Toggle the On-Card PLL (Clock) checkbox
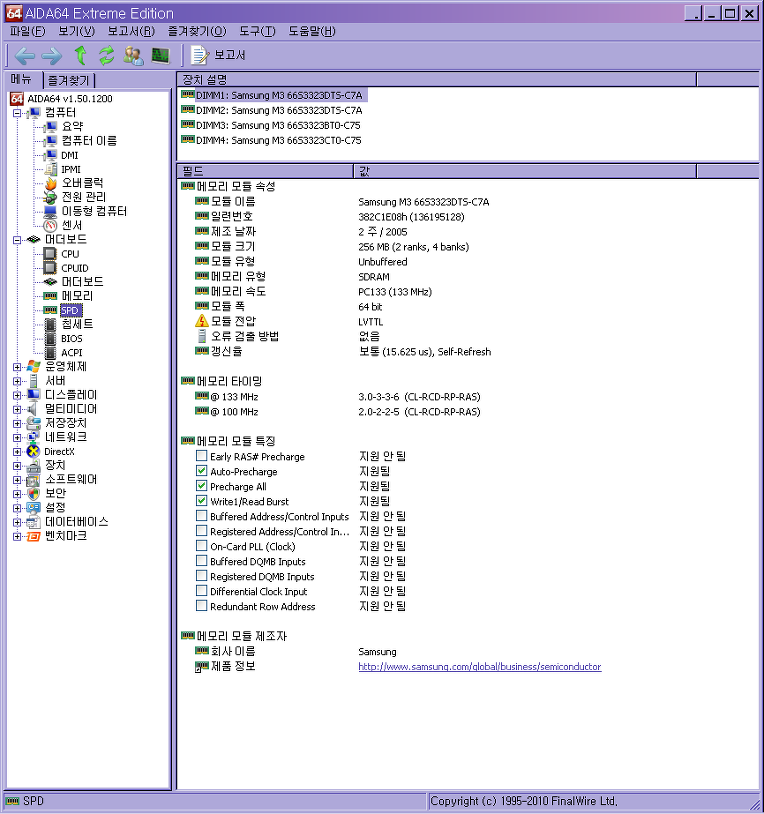The height and width of the screenshot is (814, 764). [x=201, y=546]
